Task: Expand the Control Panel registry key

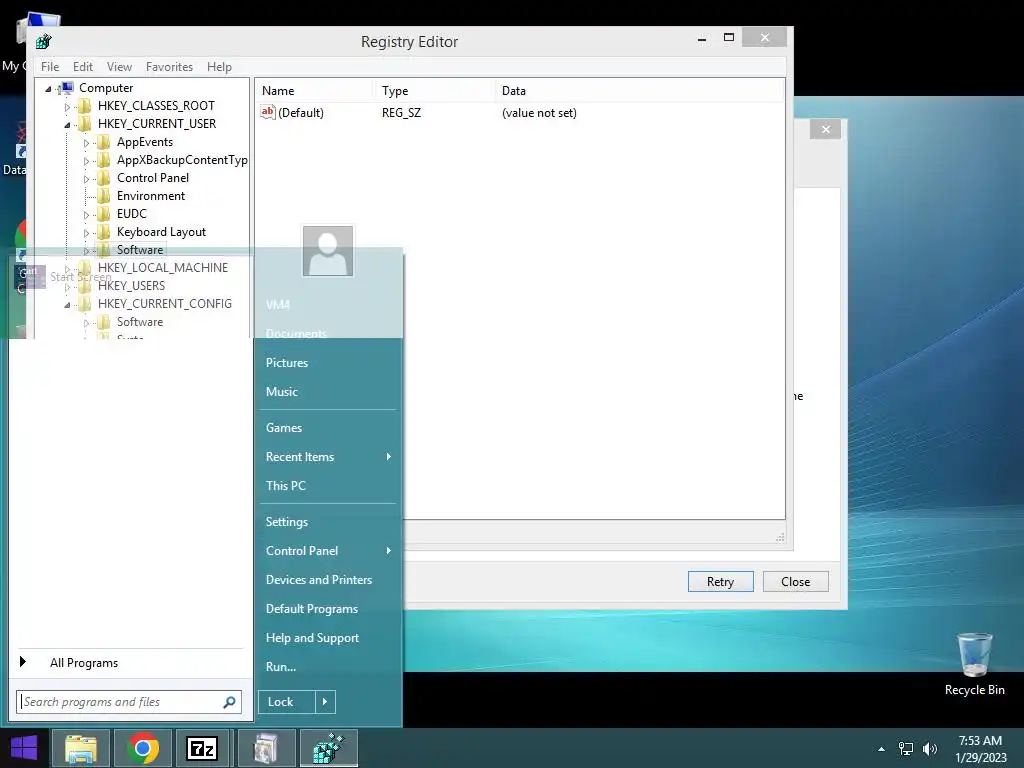Action: pyautogui.click(x=86, y=179)
